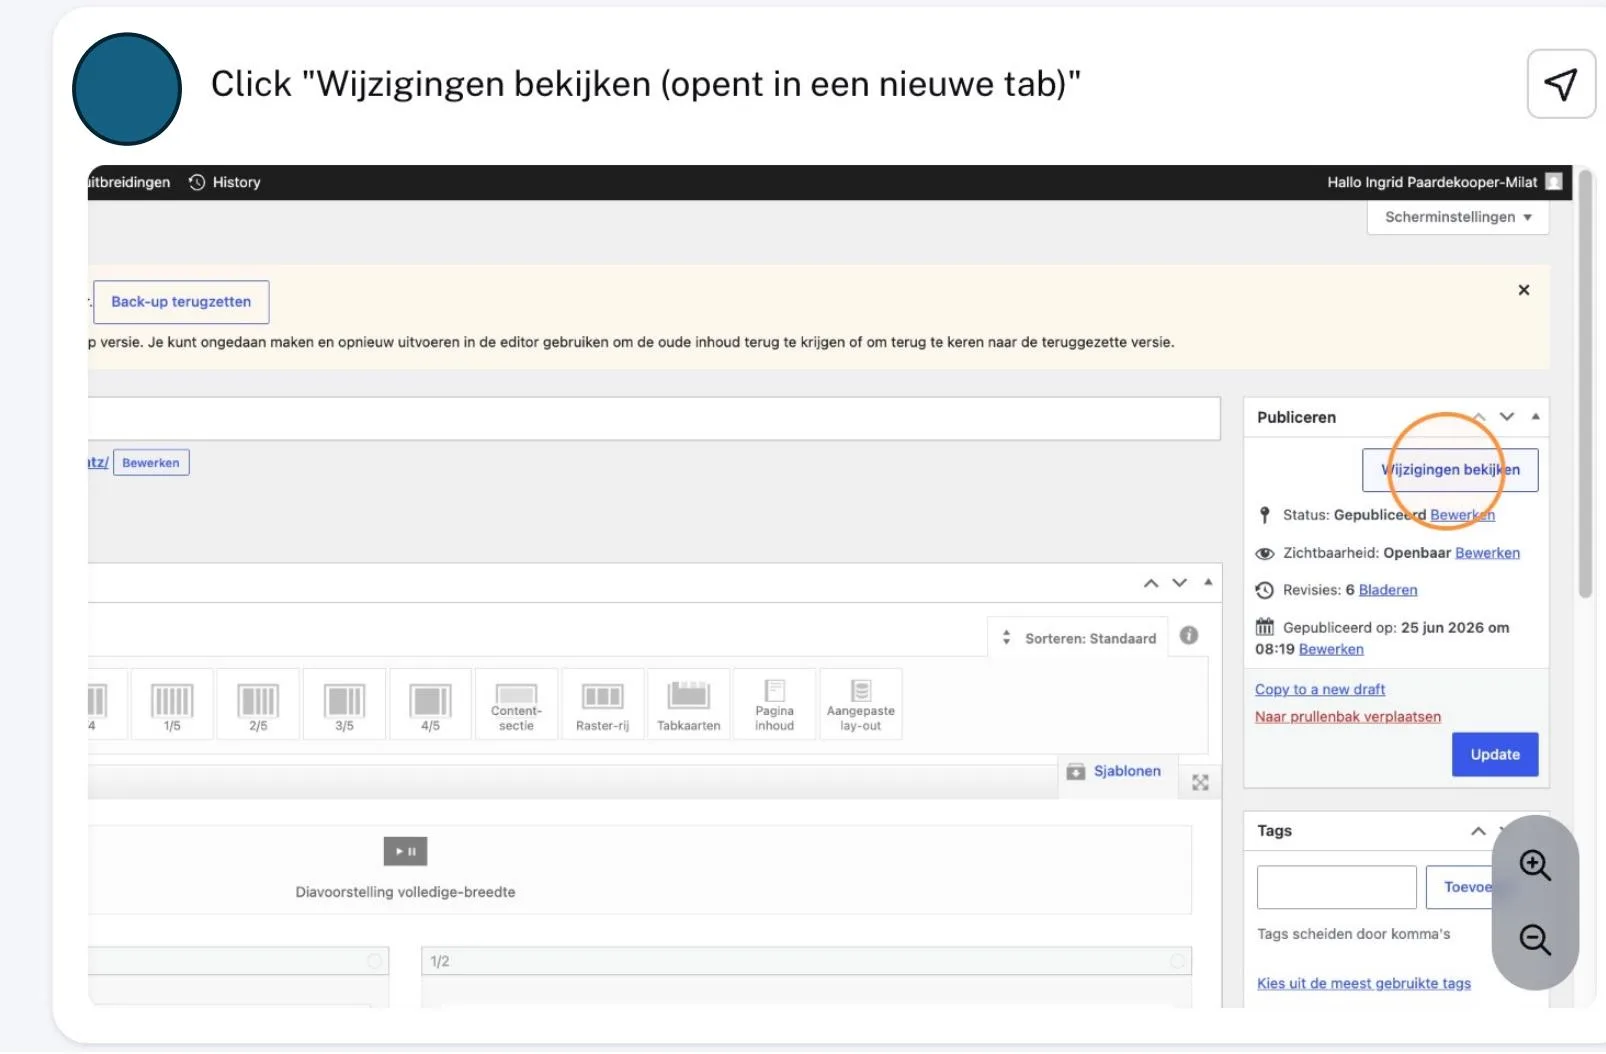Click the blue Update button
The width and height of the screenshot is (1606, 1054).
[1495, 755]
